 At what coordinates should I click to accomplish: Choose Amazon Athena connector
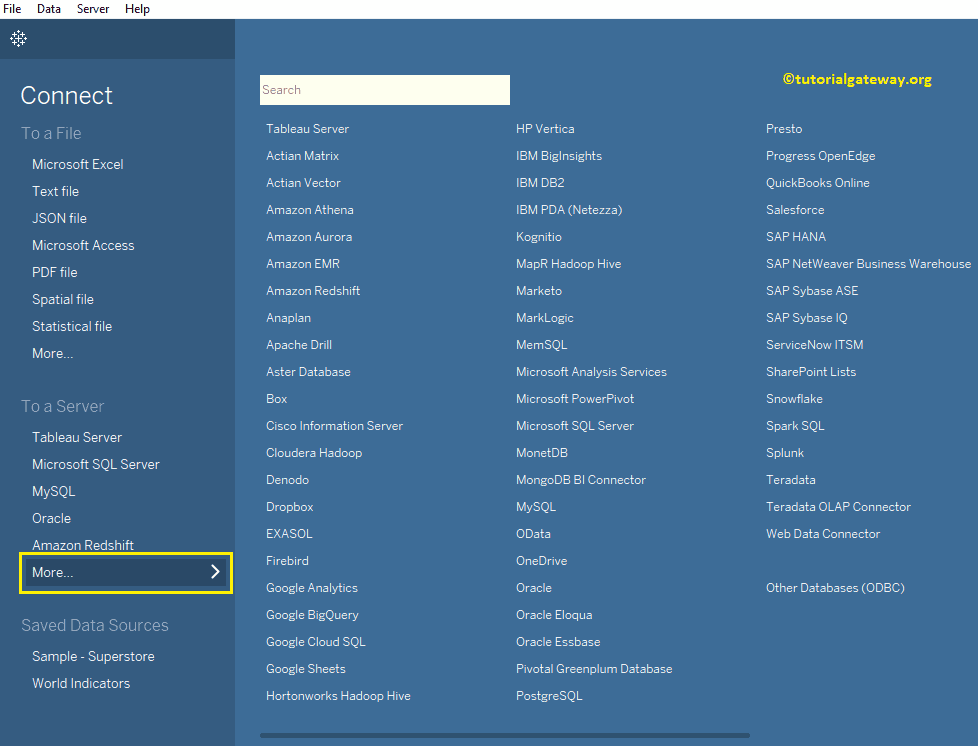tap(310, 210)
